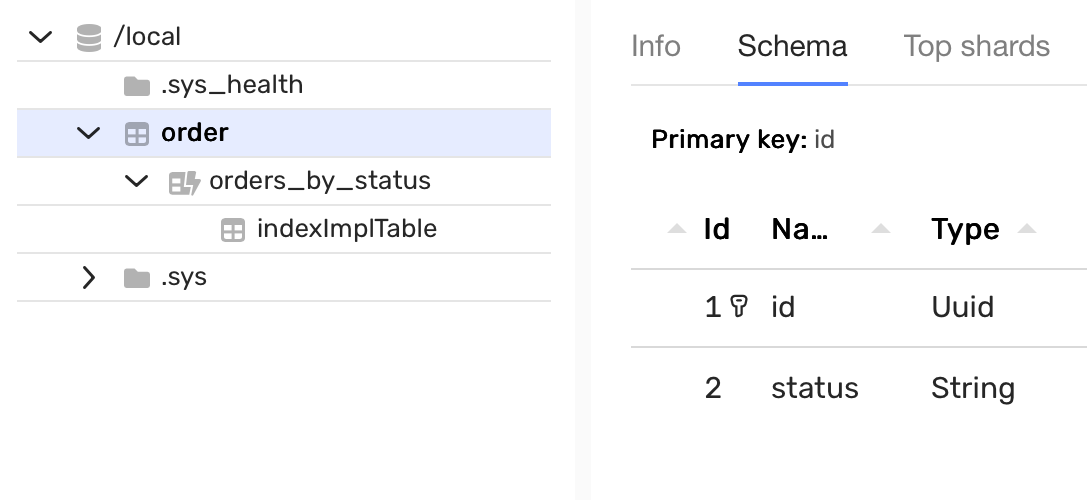Select the Schema tab
Image resolution: width=1087 pixels, height=500 pixels.
pyautogui.click(x=792, y=46)
